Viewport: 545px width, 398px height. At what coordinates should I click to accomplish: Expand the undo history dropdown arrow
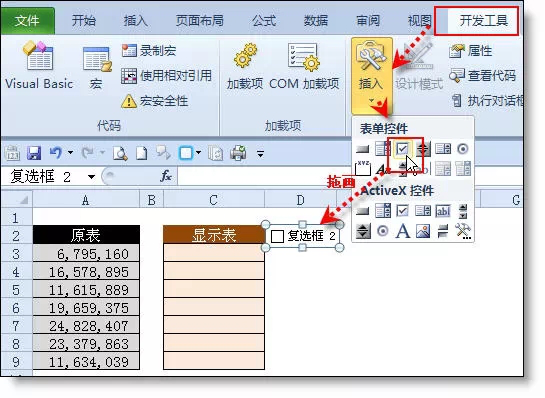pyautogui.click(x=71, y=153)
